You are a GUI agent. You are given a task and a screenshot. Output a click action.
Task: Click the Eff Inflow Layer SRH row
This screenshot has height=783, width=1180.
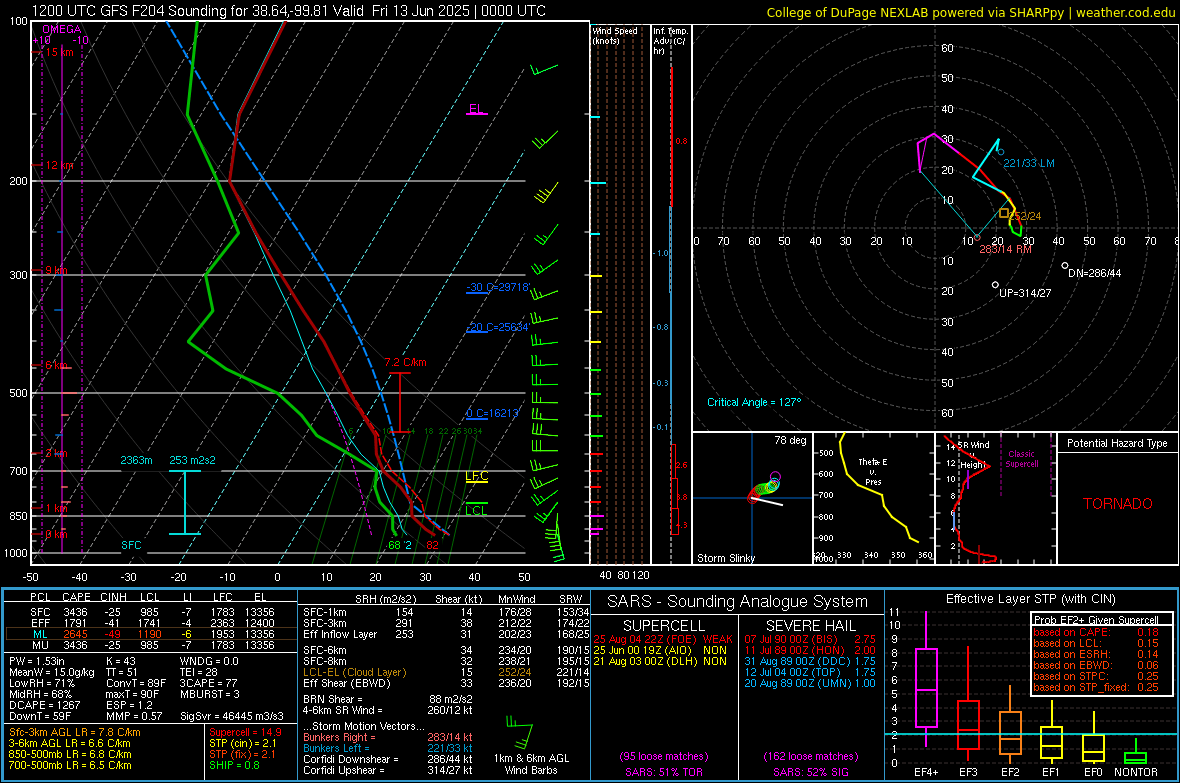pyautogui.click(x=445, y=635)
